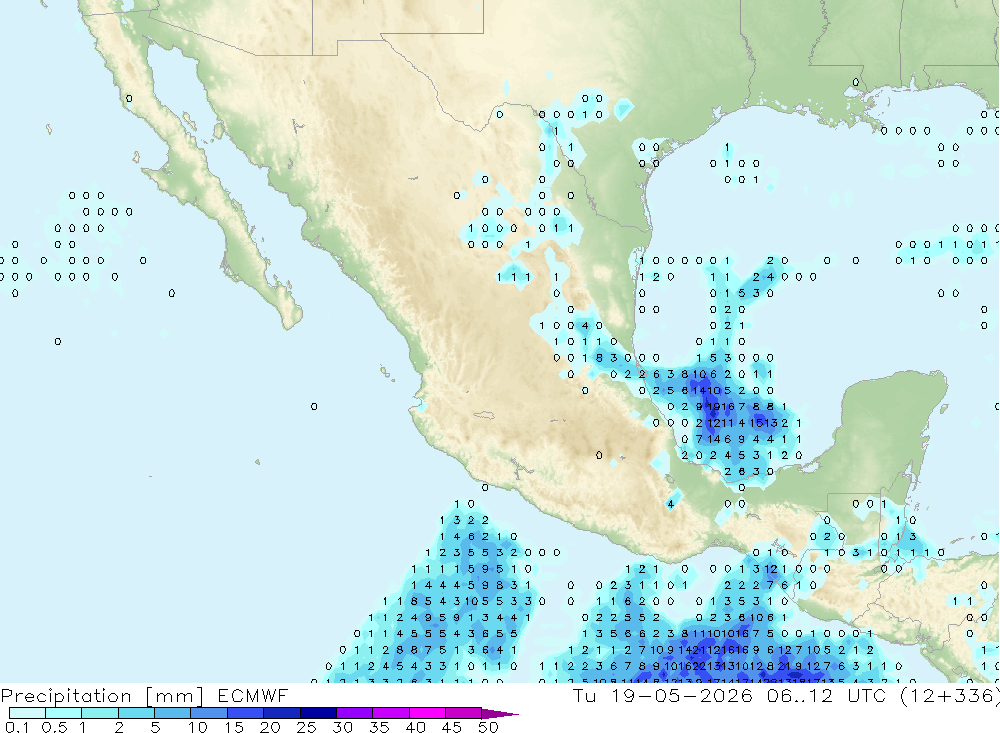Select the legend swatch between 1 and 2

(x=100, y=713)
